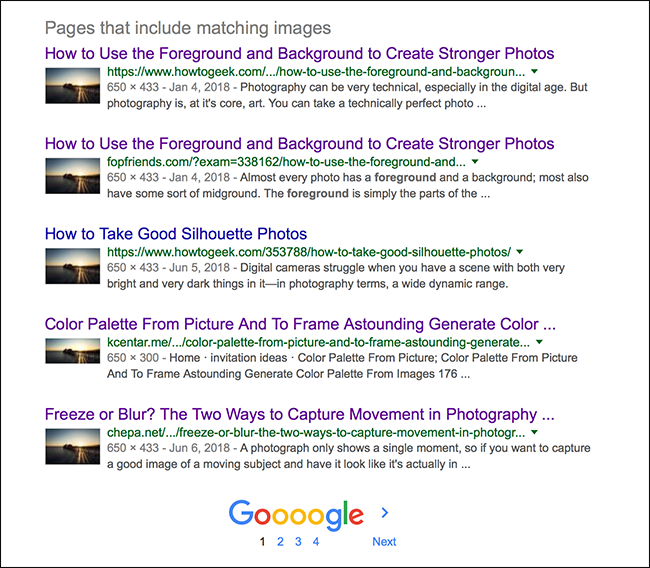Expand dropdown arrow beside silhouette-photos URL
Screen dimensions: 650x568
tap(520, 252)
